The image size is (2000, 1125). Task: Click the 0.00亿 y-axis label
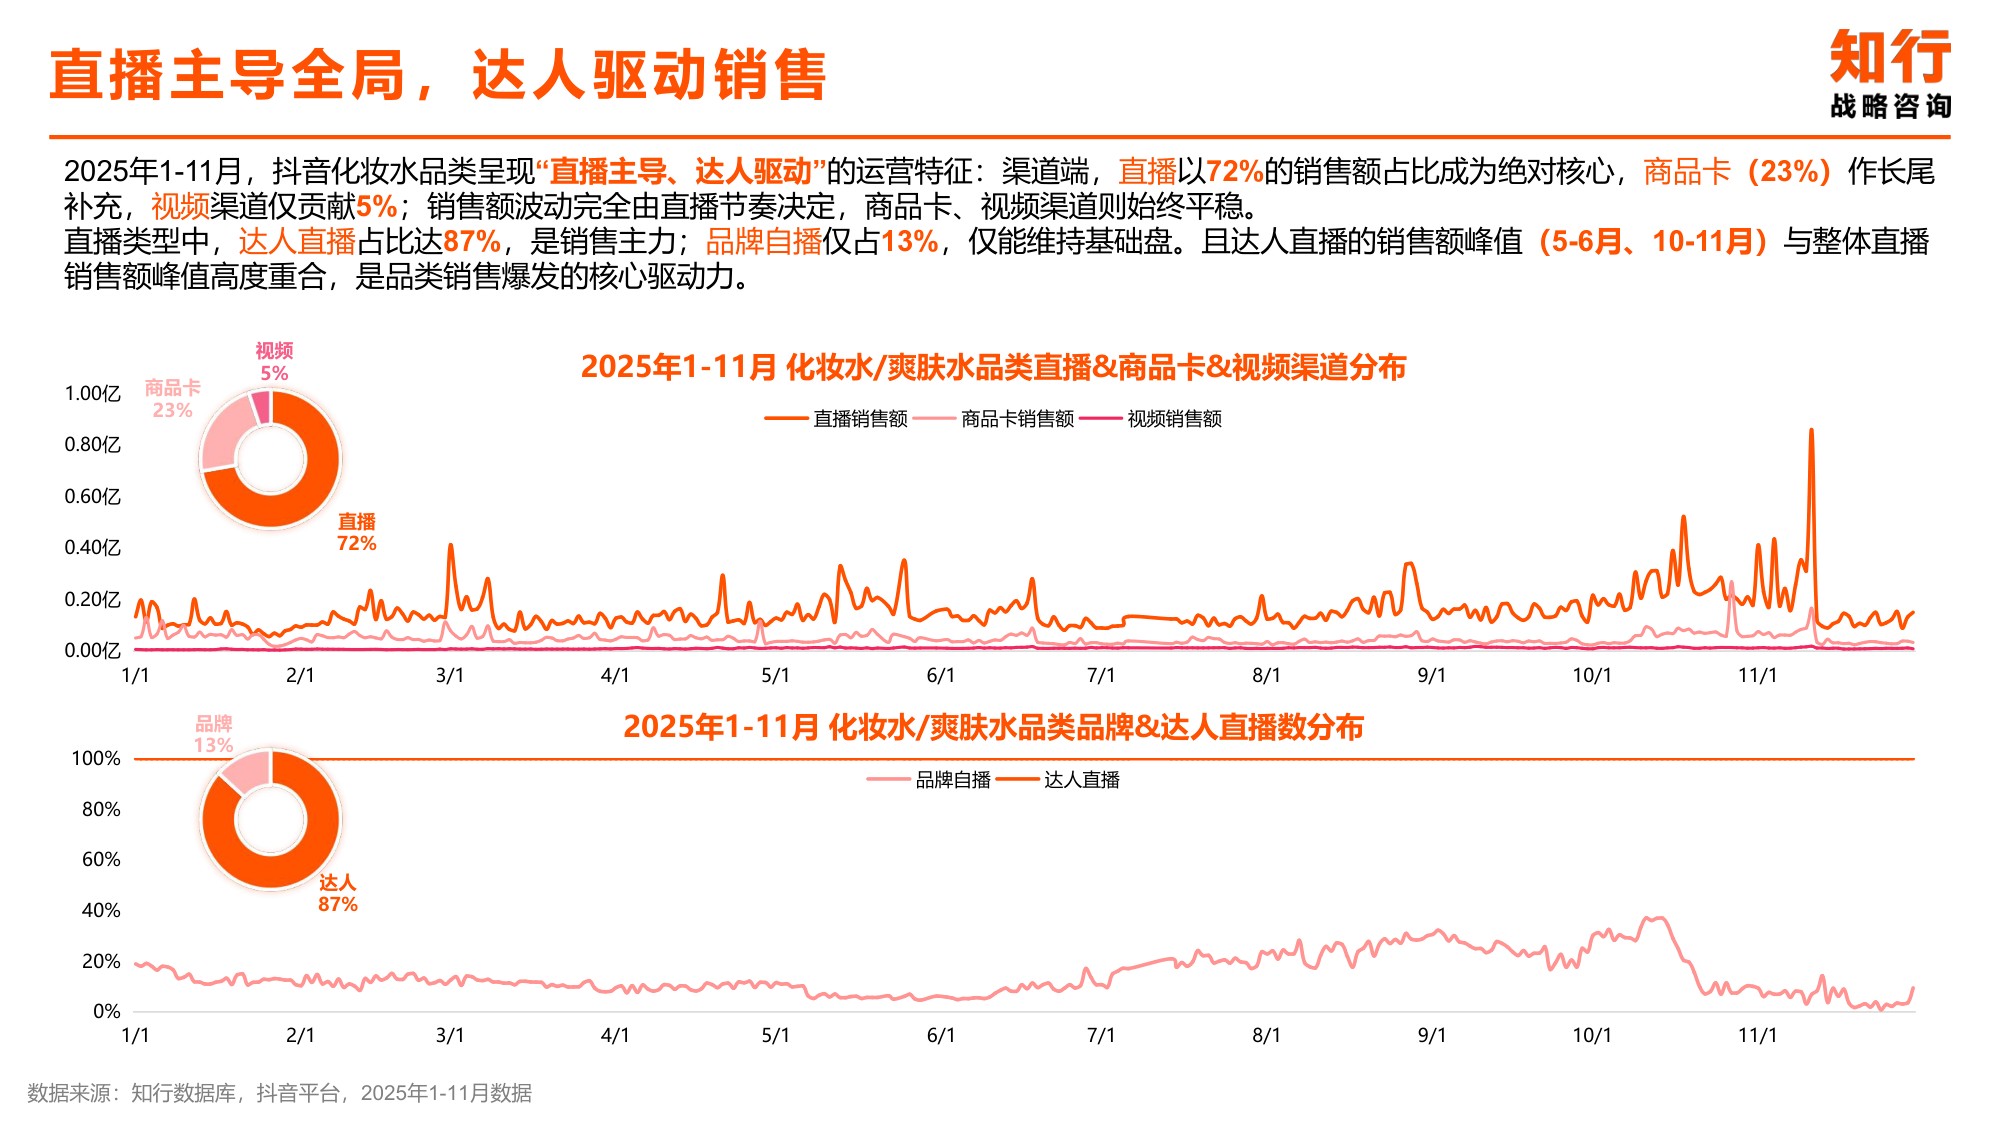click(92, 651)
